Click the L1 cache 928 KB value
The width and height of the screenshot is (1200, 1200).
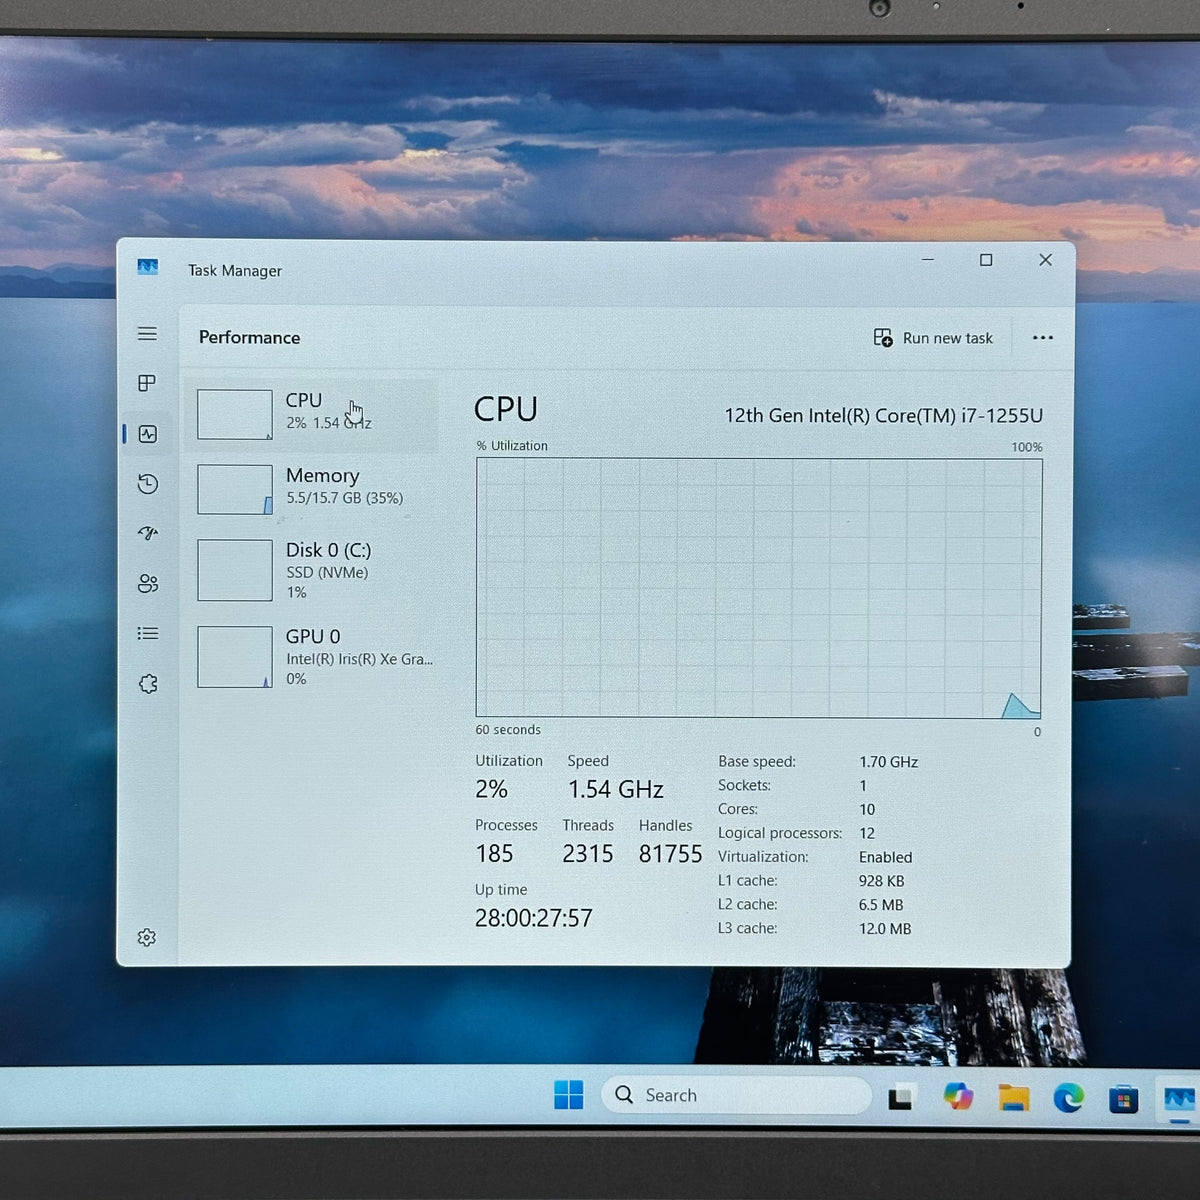click(x=881, y=881)
